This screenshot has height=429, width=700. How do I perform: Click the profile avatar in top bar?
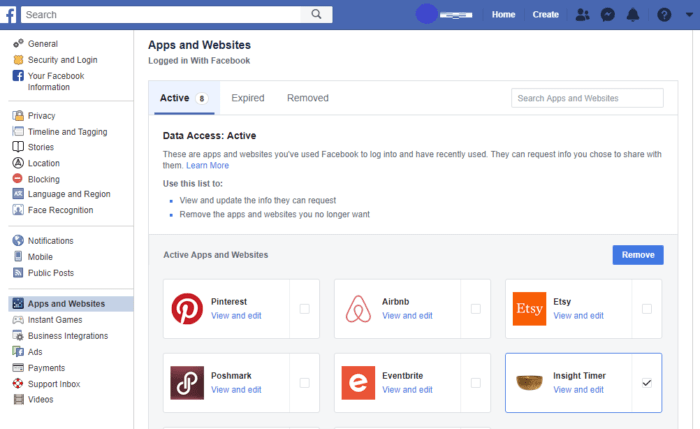tap(426, 14)
